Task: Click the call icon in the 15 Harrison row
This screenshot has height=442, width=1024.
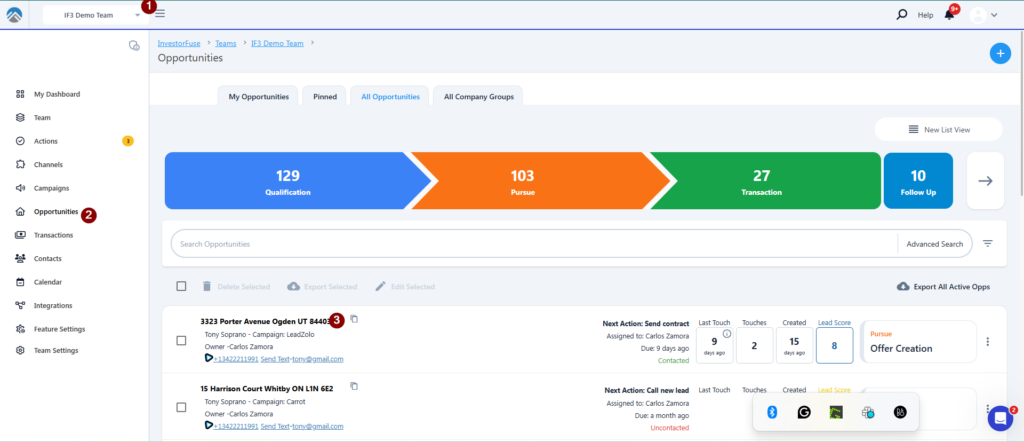Action: tap(208, 426)
